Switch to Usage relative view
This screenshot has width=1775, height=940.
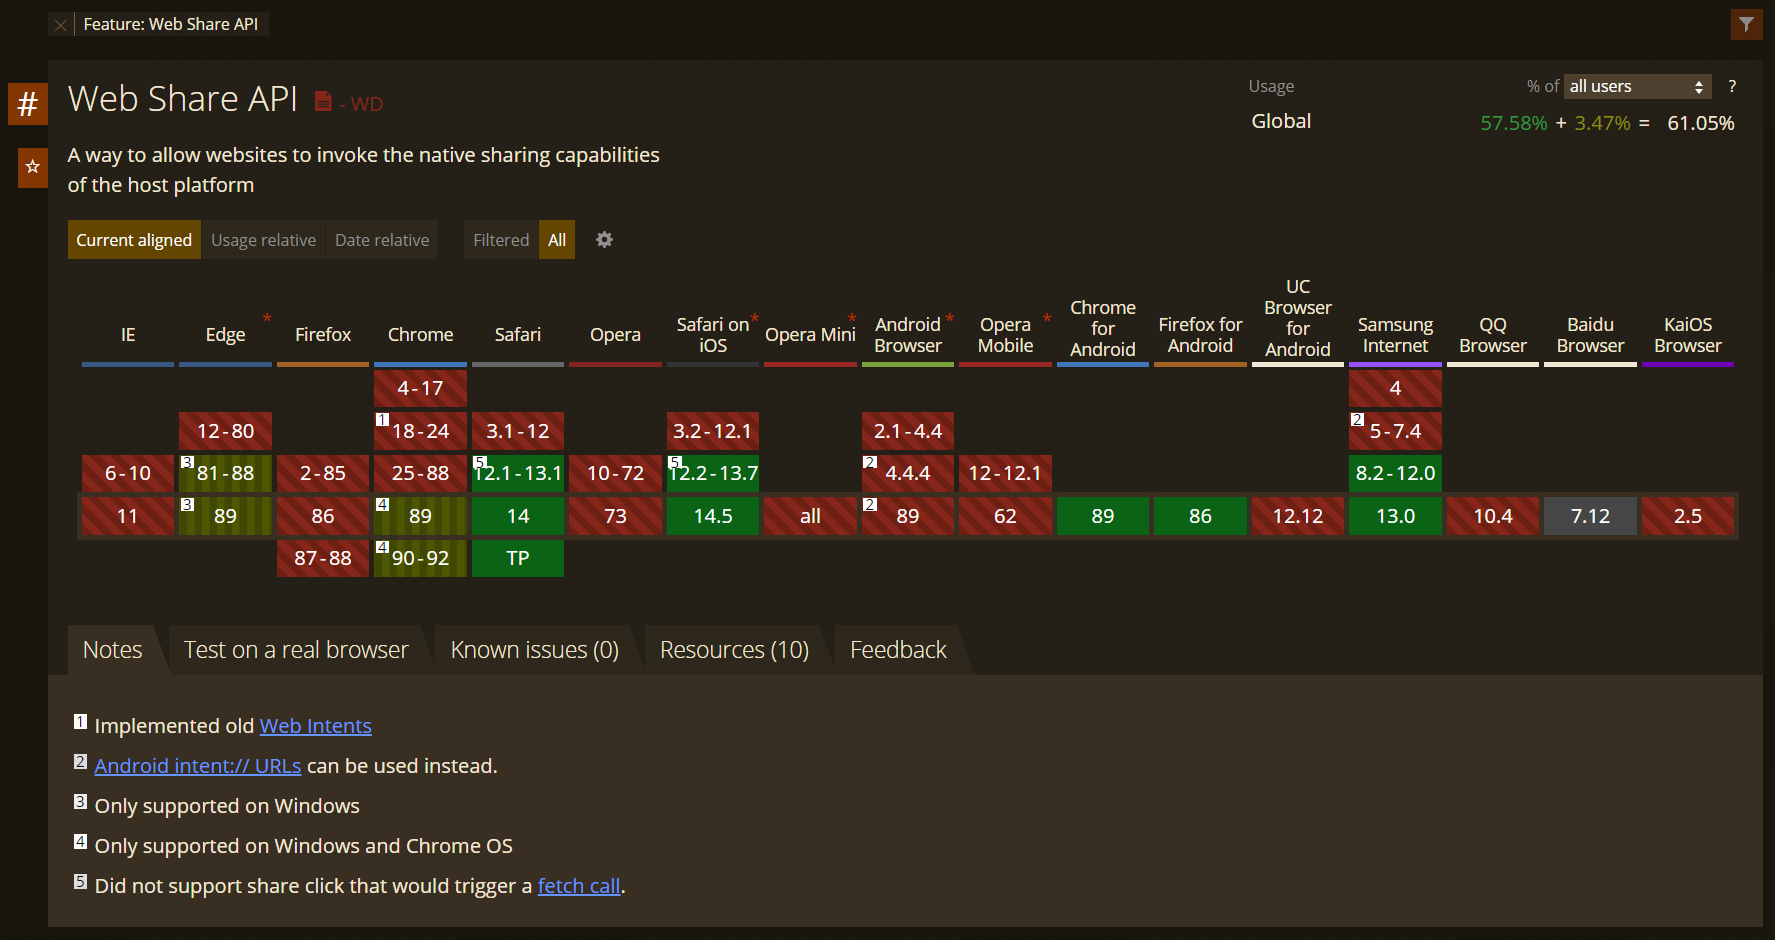coord(263,239)
